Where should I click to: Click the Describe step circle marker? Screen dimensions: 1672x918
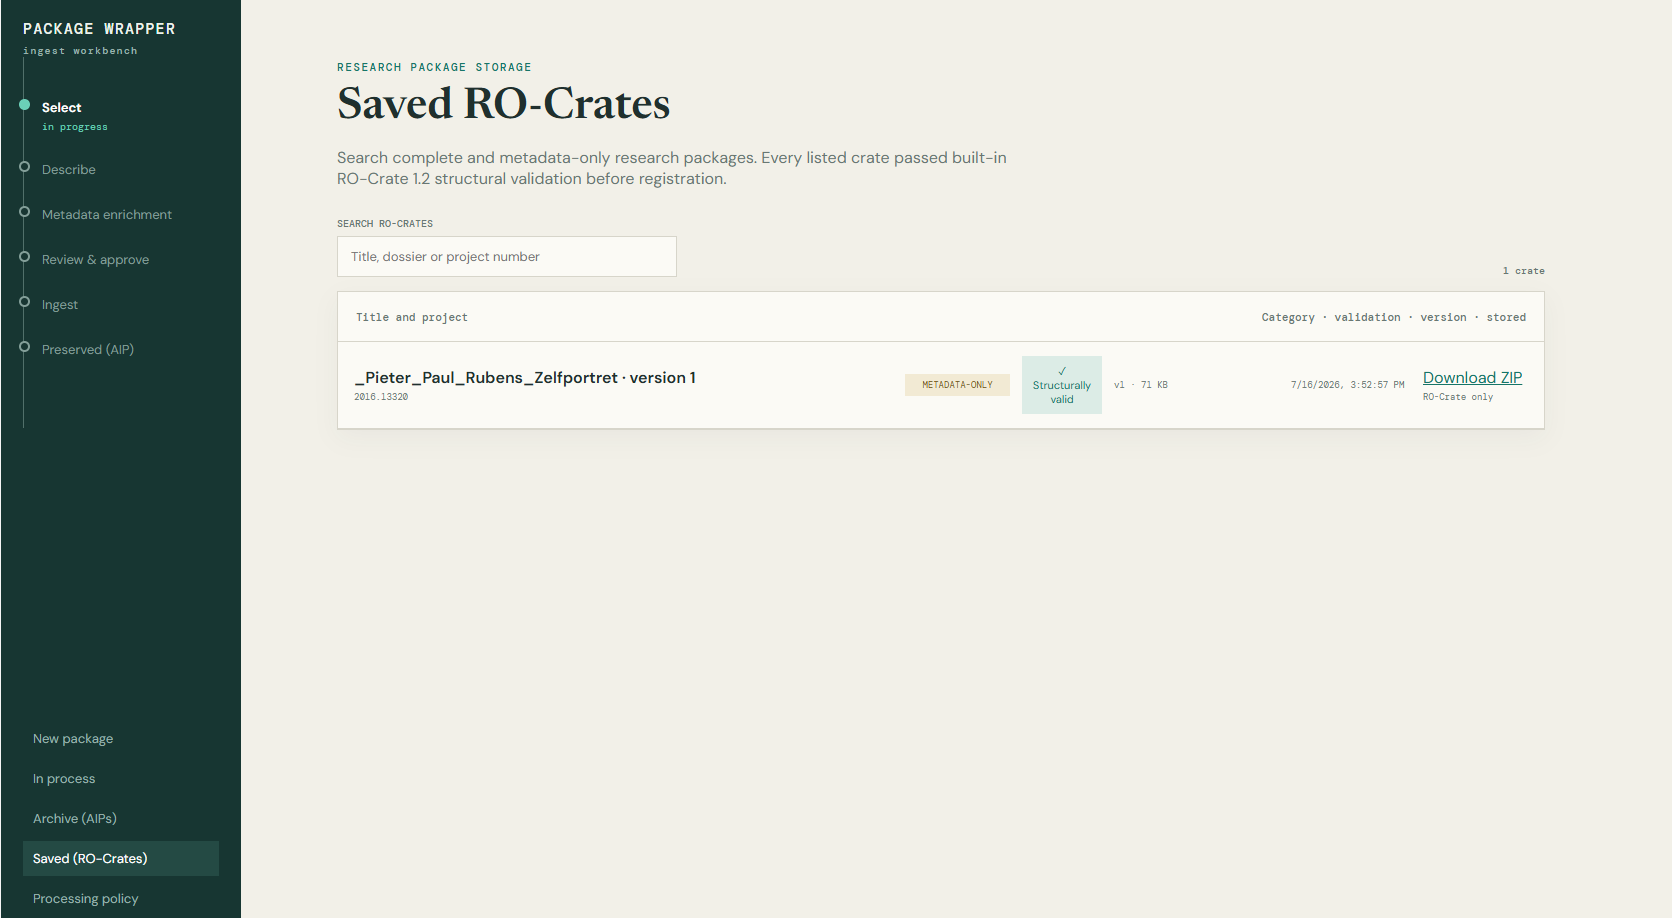(24, 167)
